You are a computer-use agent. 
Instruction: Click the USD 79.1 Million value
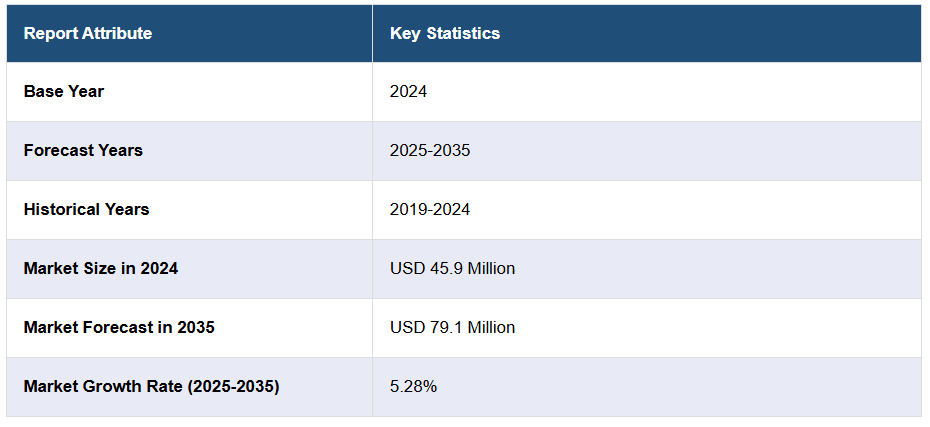[452, 327]
